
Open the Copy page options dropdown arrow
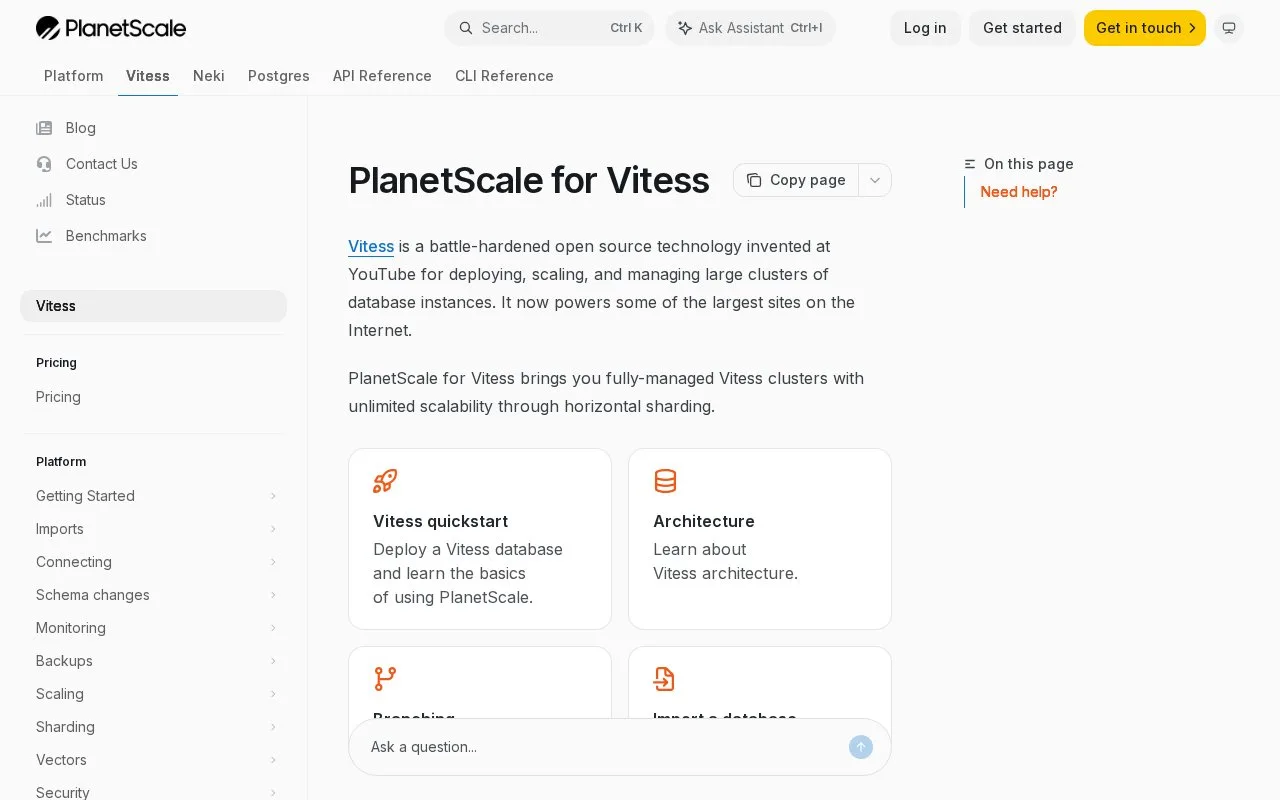coord(875,180)
